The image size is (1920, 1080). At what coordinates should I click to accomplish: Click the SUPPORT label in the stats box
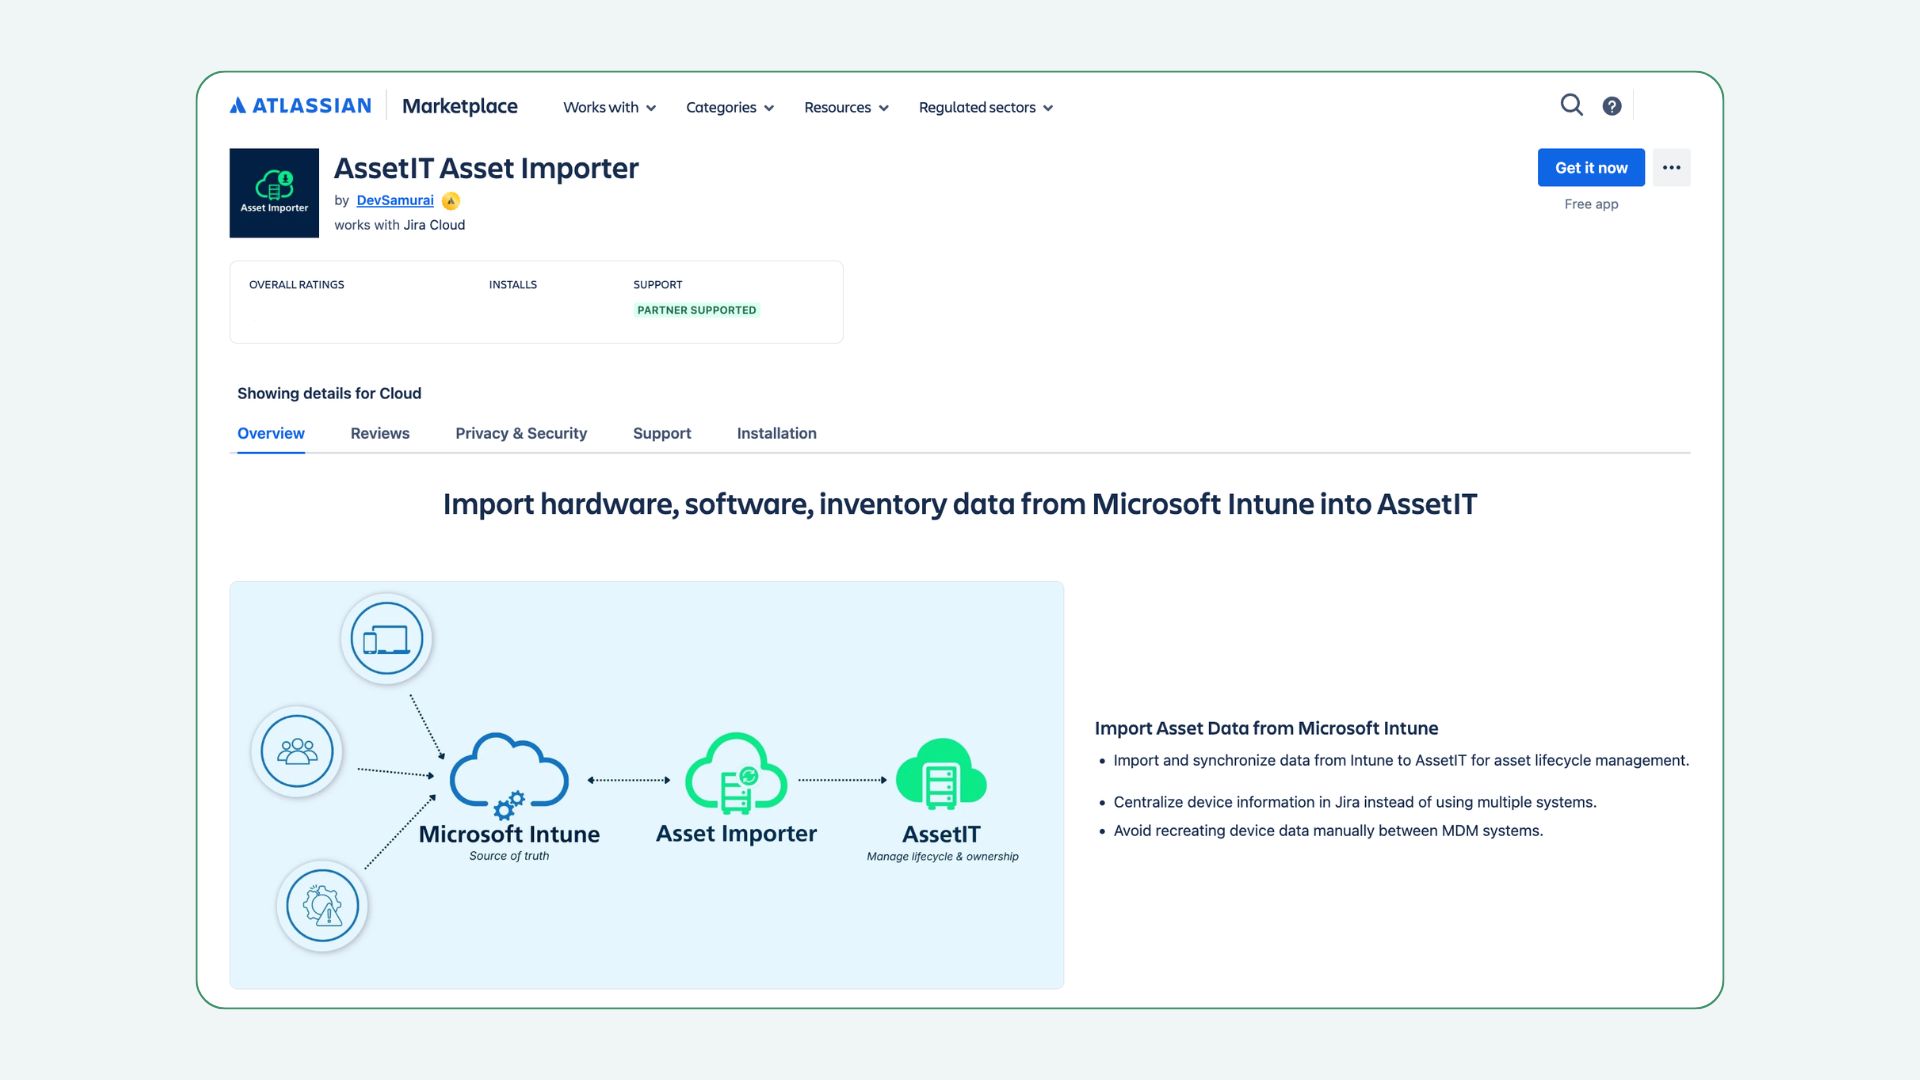point(657,285)
